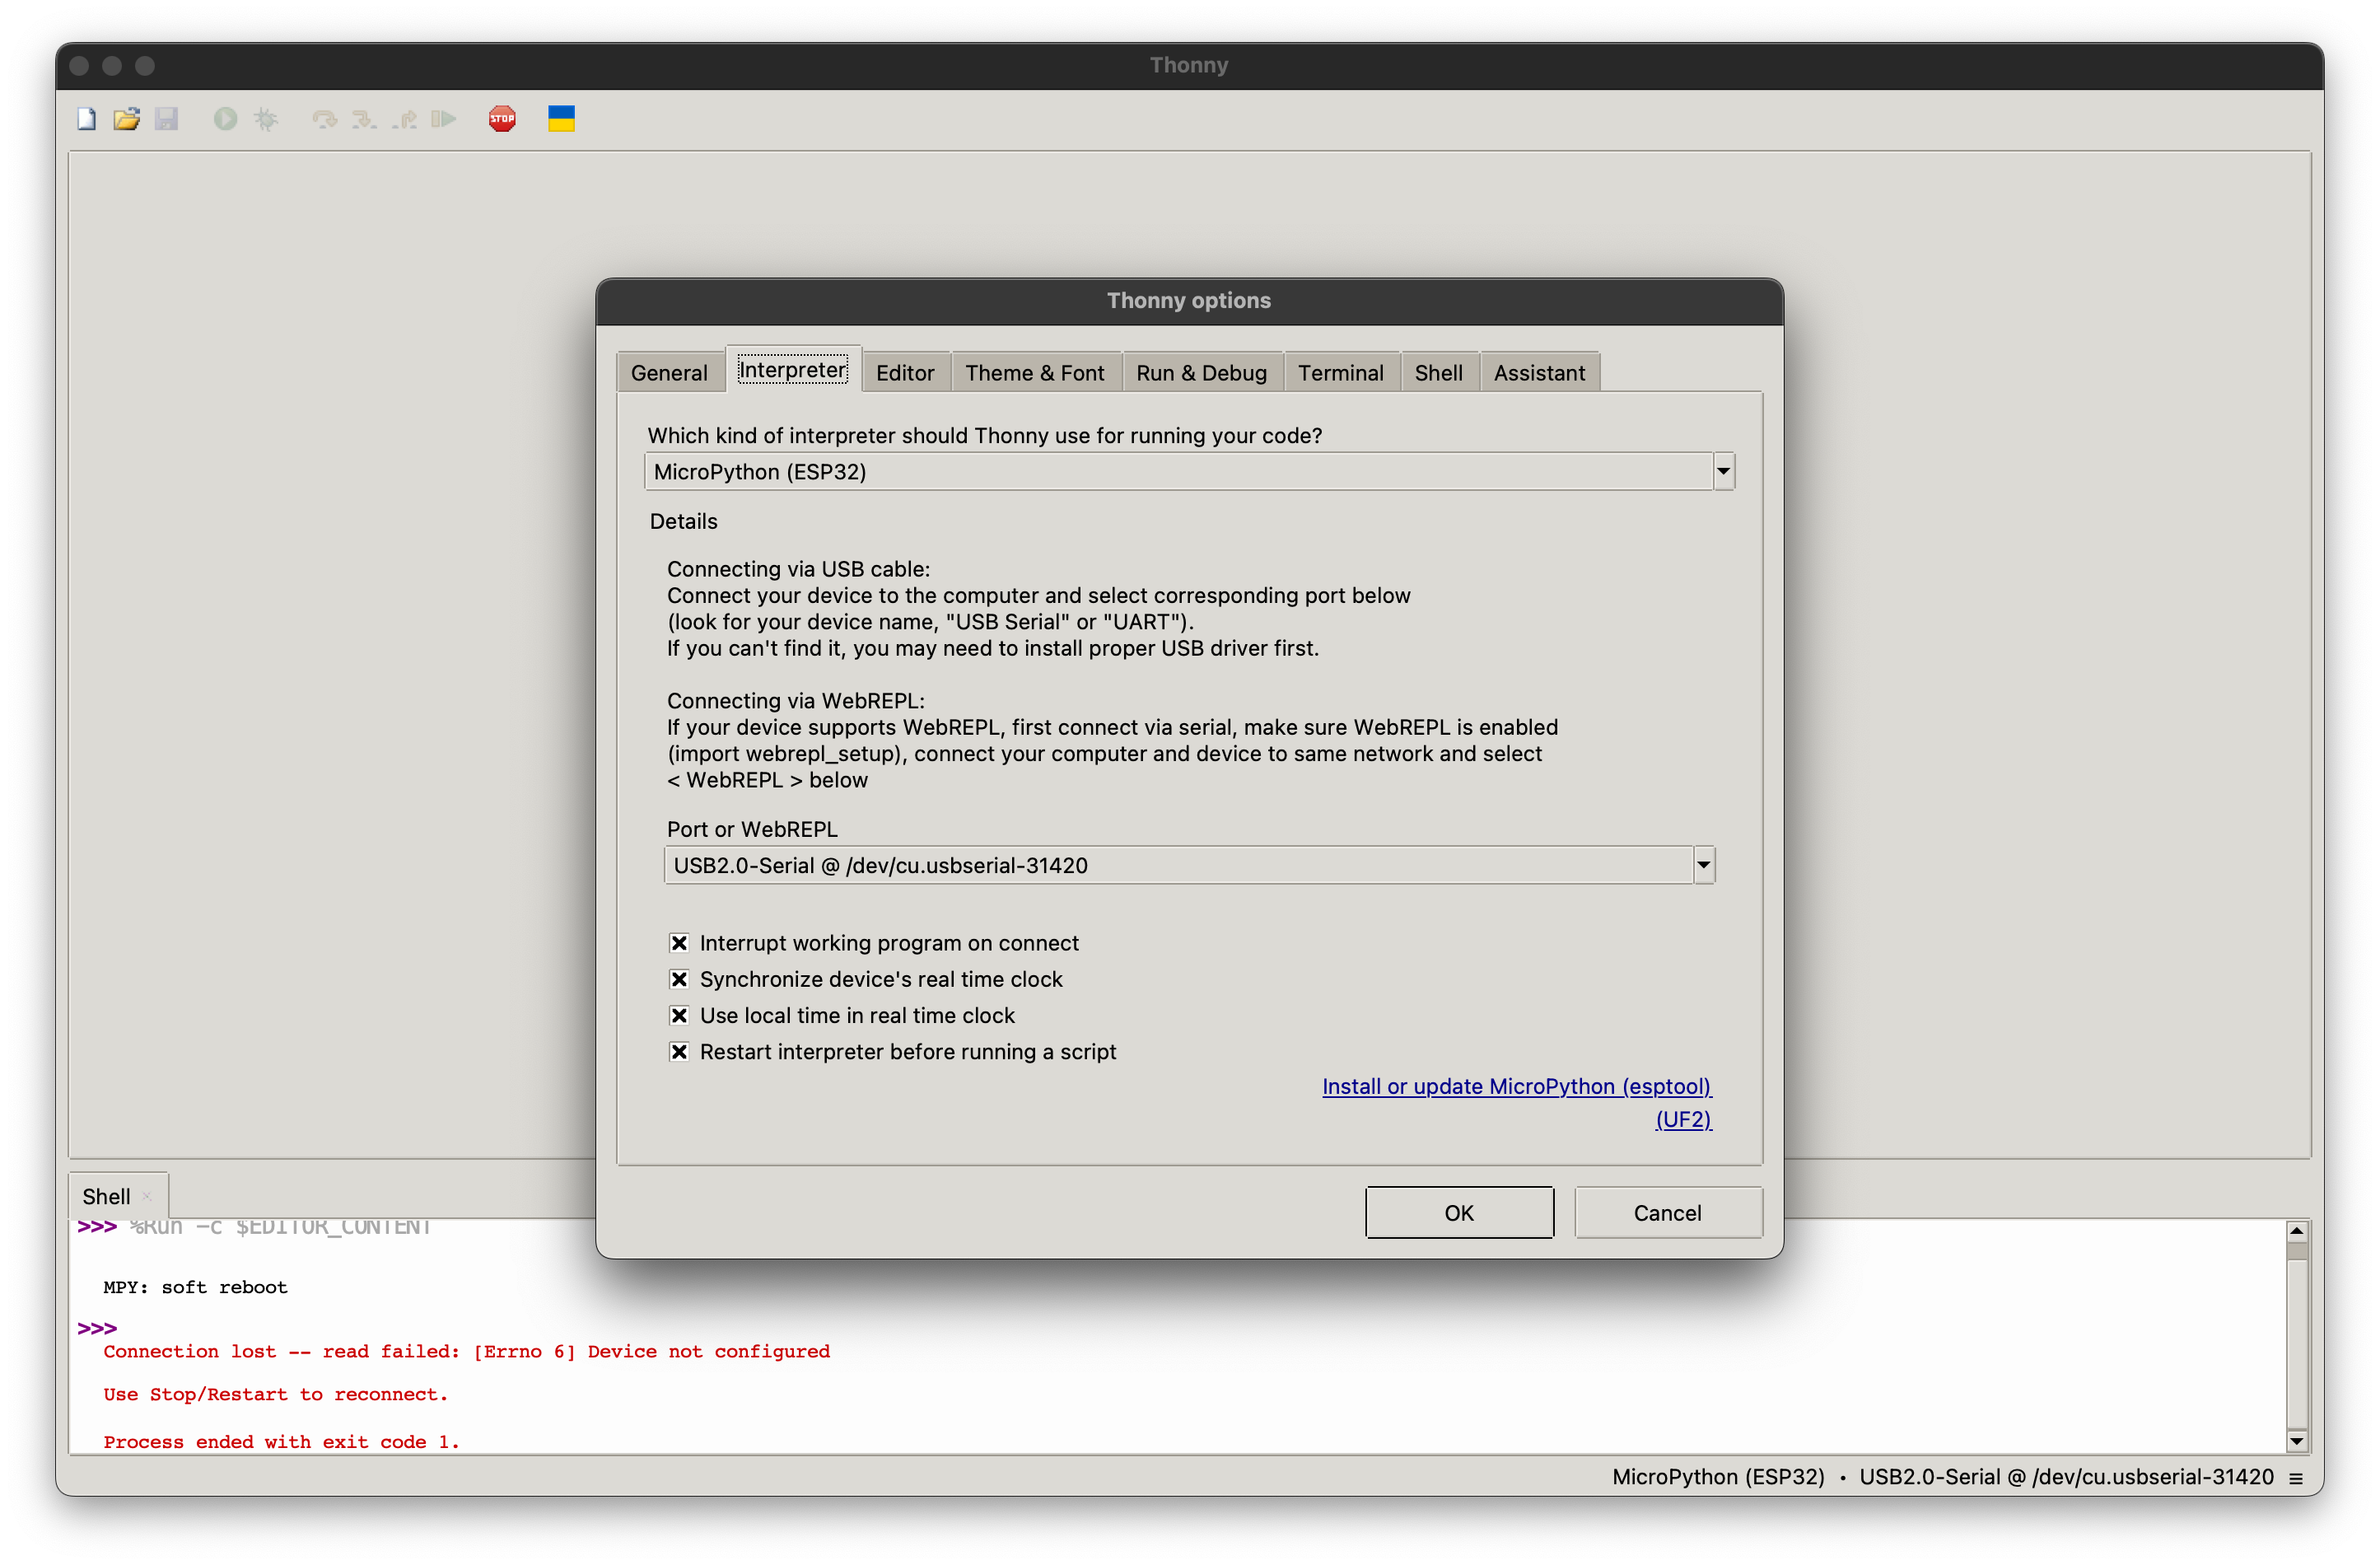Click the Shell scrollbar down arrow
The image size is (2380, 1565).
(2297, 1441)
